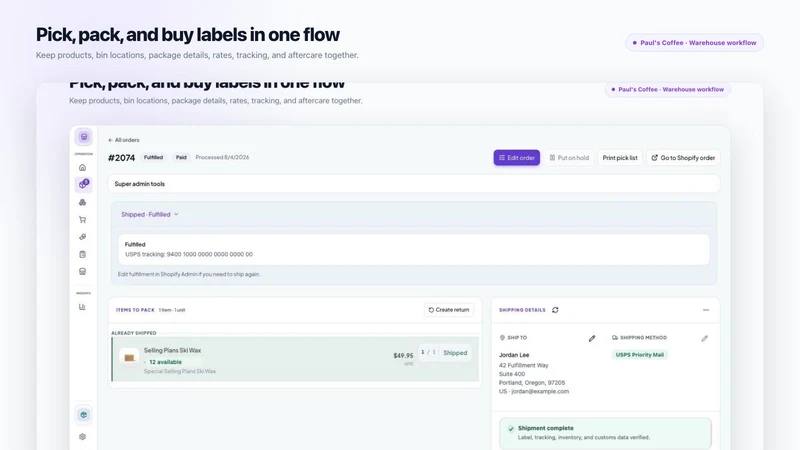Open the tag icon below the cart icon
The width and height of the screenshot is (800, 450).
click(82, 237)
